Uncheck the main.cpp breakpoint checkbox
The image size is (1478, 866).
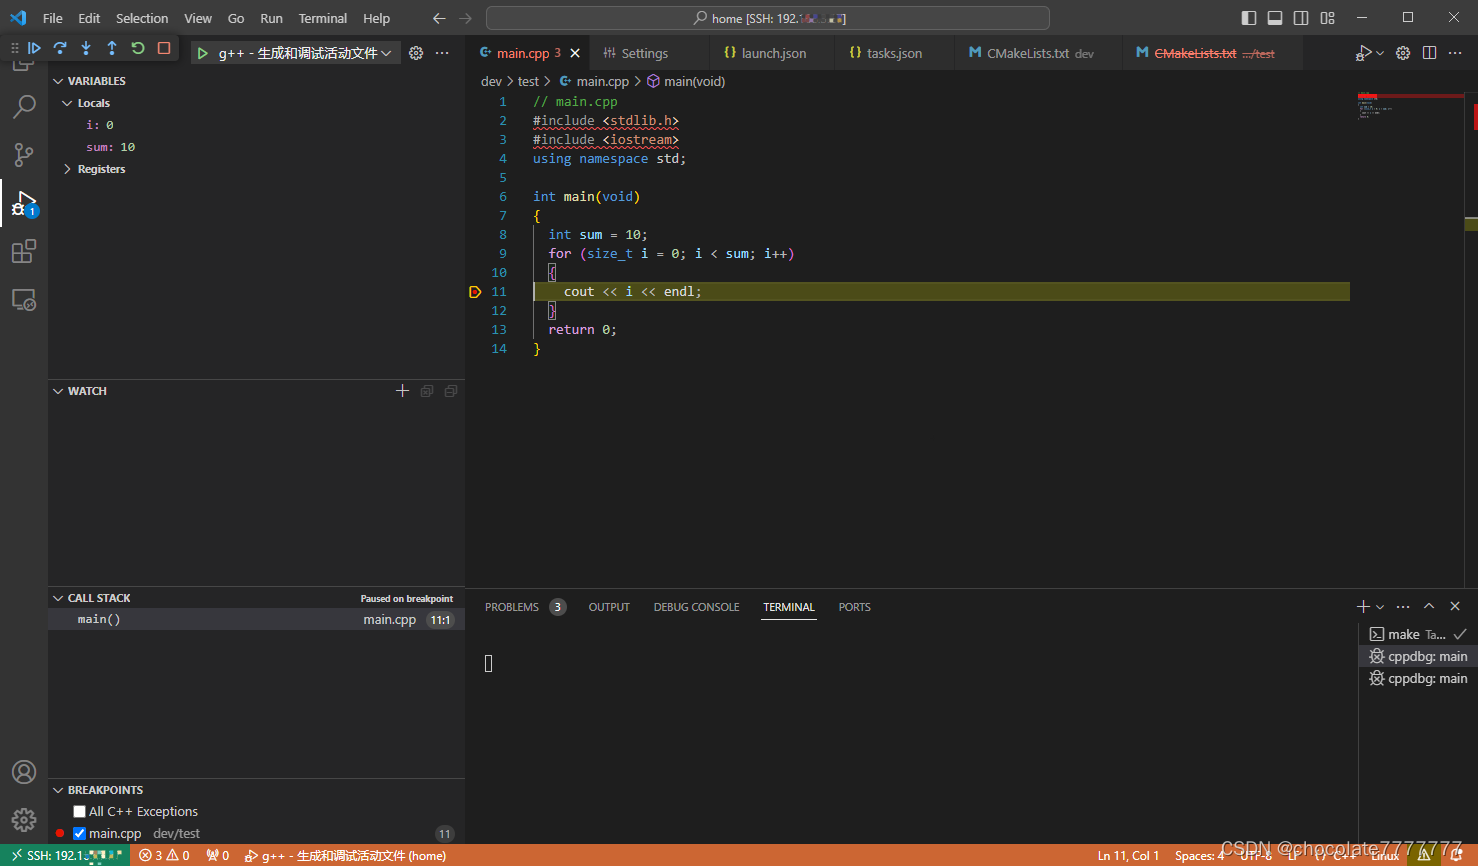pyautogui.click(x=79, y=832)
